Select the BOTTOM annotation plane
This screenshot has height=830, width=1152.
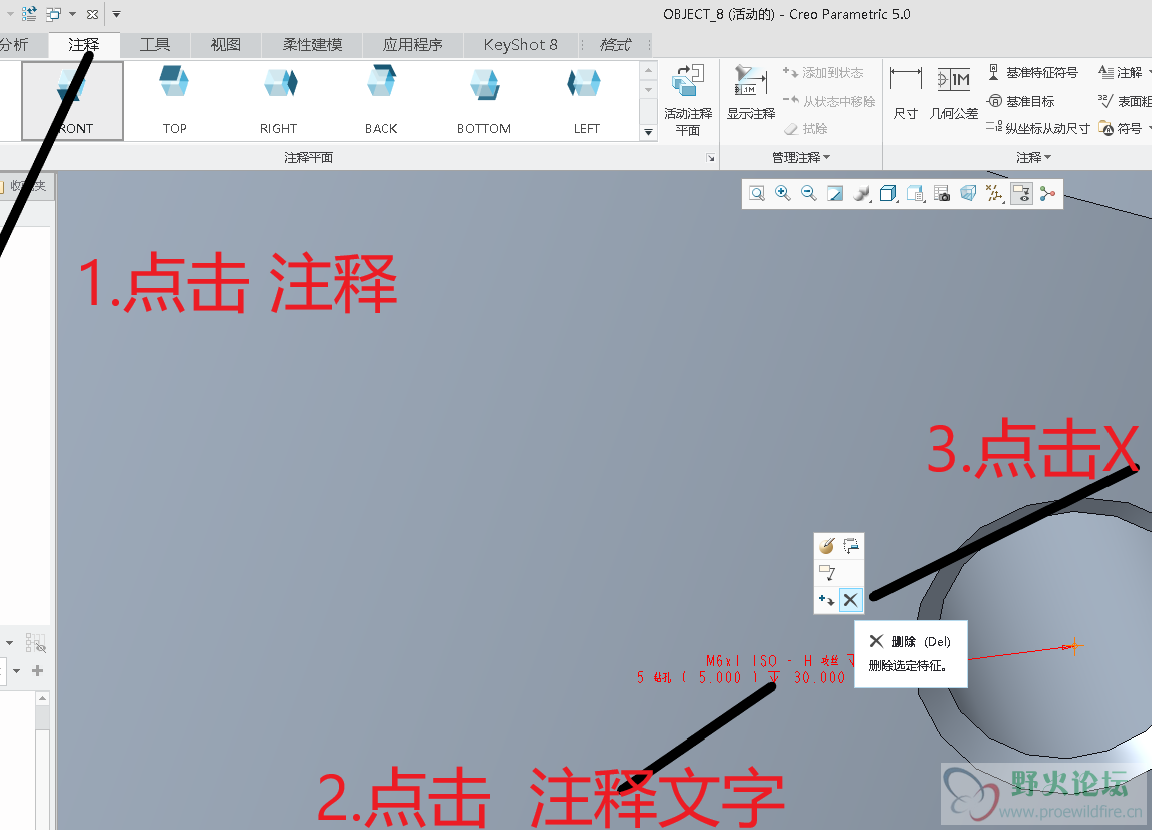tap(484, 101)
